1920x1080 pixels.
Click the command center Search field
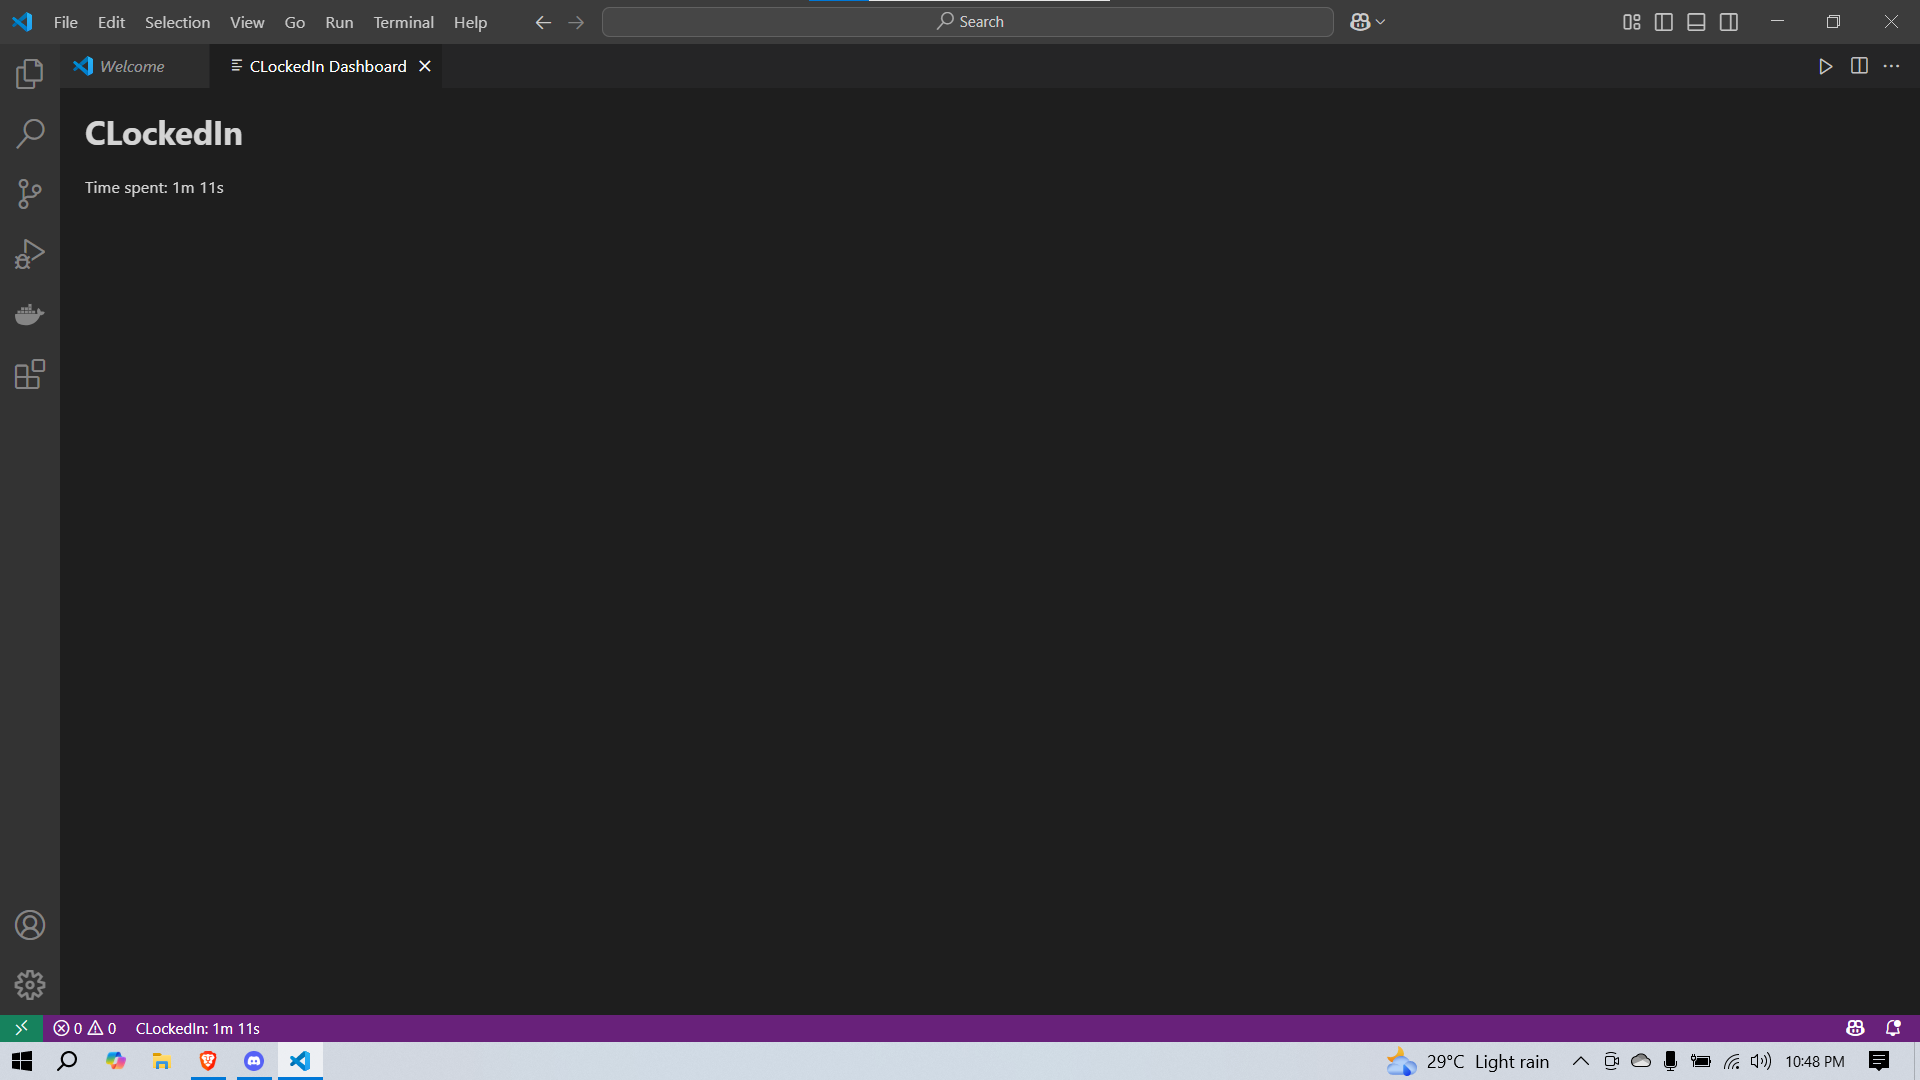tap(967, 22)
